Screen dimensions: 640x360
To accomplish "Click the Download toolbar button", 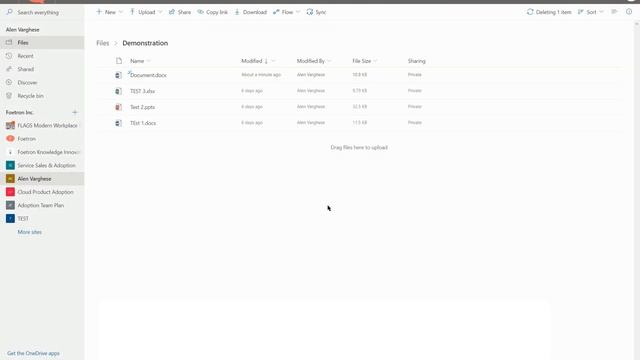I will click(251, 12).
